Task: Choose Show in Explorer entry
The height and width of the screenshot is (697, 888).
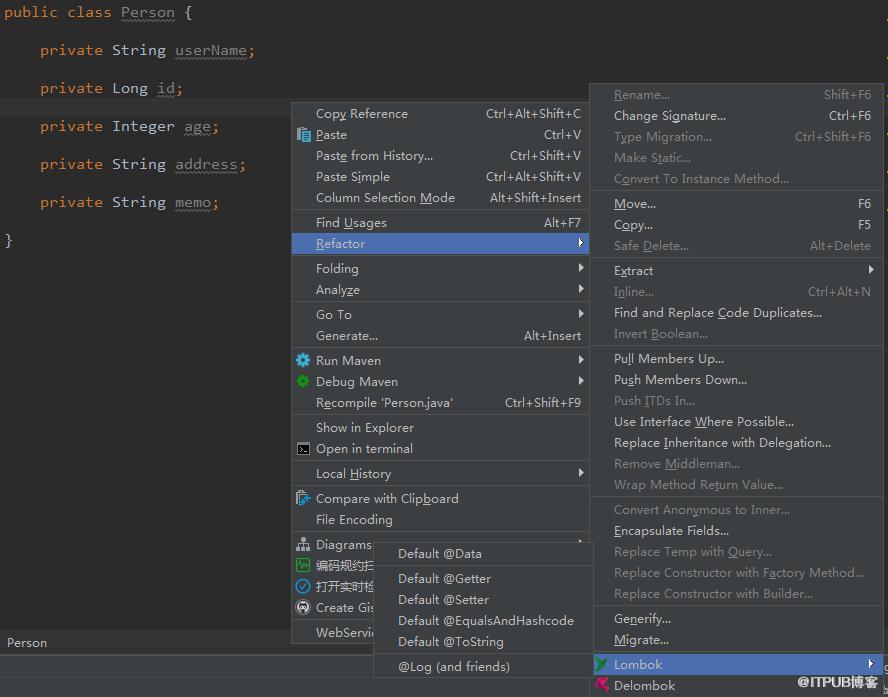Action: point(440,427)
